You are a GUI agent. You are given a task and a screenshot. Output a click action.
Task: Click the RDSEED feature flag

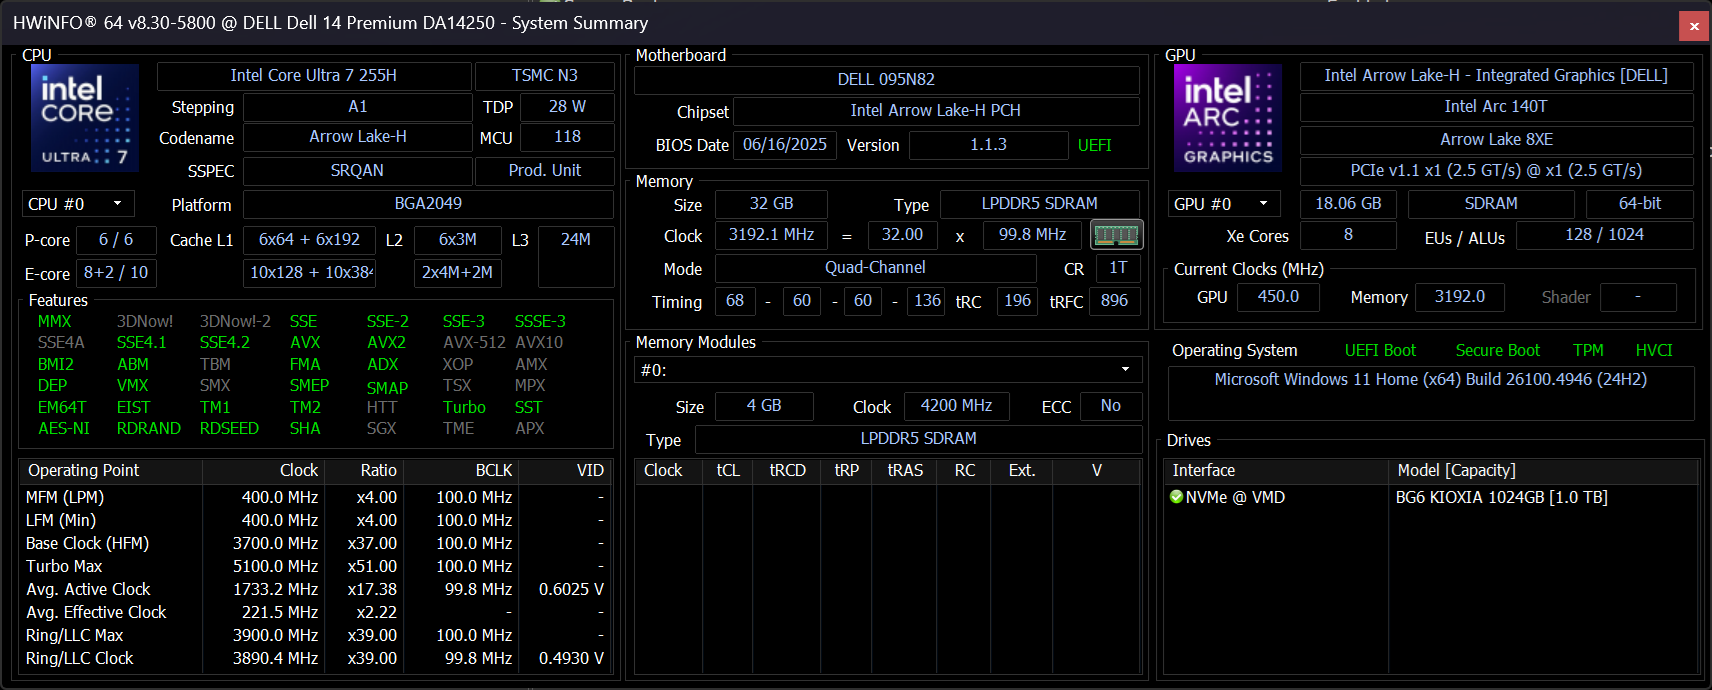pyautogui.click(x=229, y=428)
